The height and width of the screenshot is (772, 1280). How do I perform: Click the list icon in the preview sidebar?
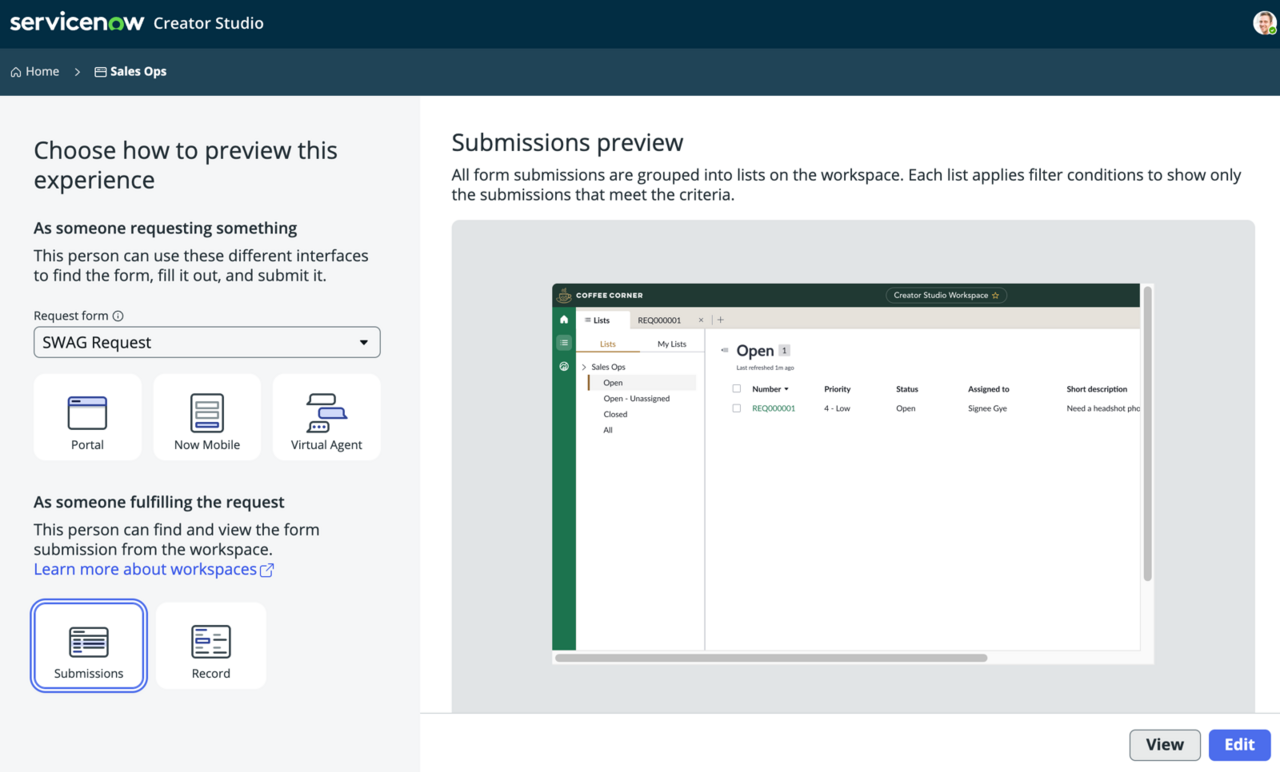coord(564,343)
